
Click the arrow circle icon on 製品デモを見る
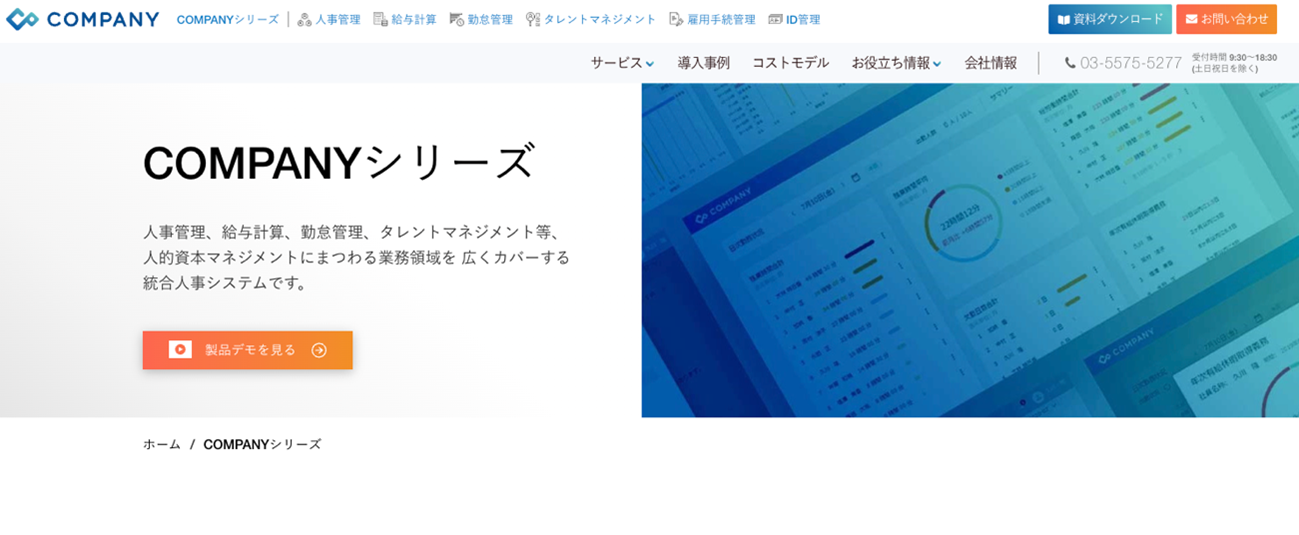tap(319, 350)
